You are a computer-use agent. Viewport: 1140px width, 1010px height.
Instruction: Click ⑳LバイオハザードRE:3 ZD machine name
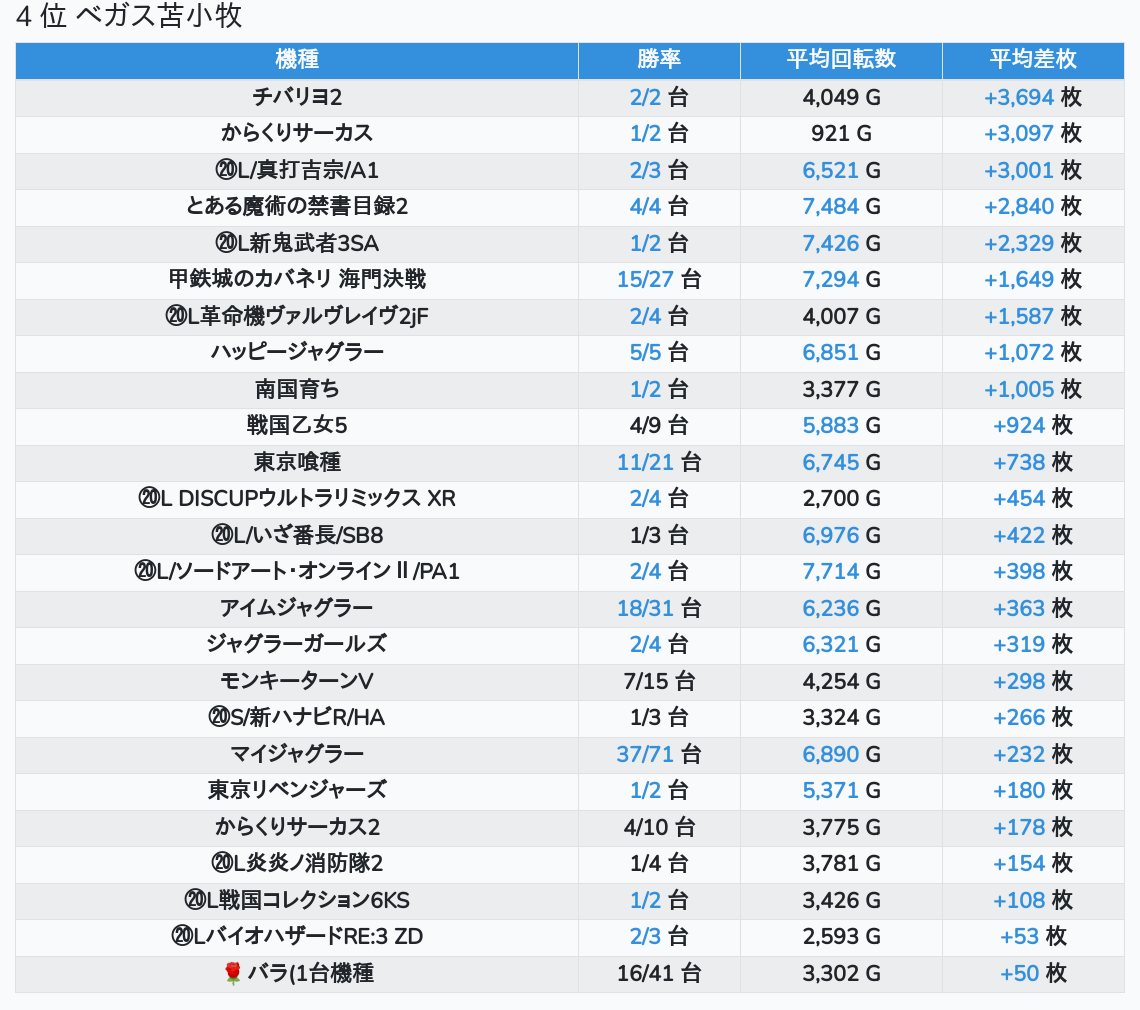point(297,937)
